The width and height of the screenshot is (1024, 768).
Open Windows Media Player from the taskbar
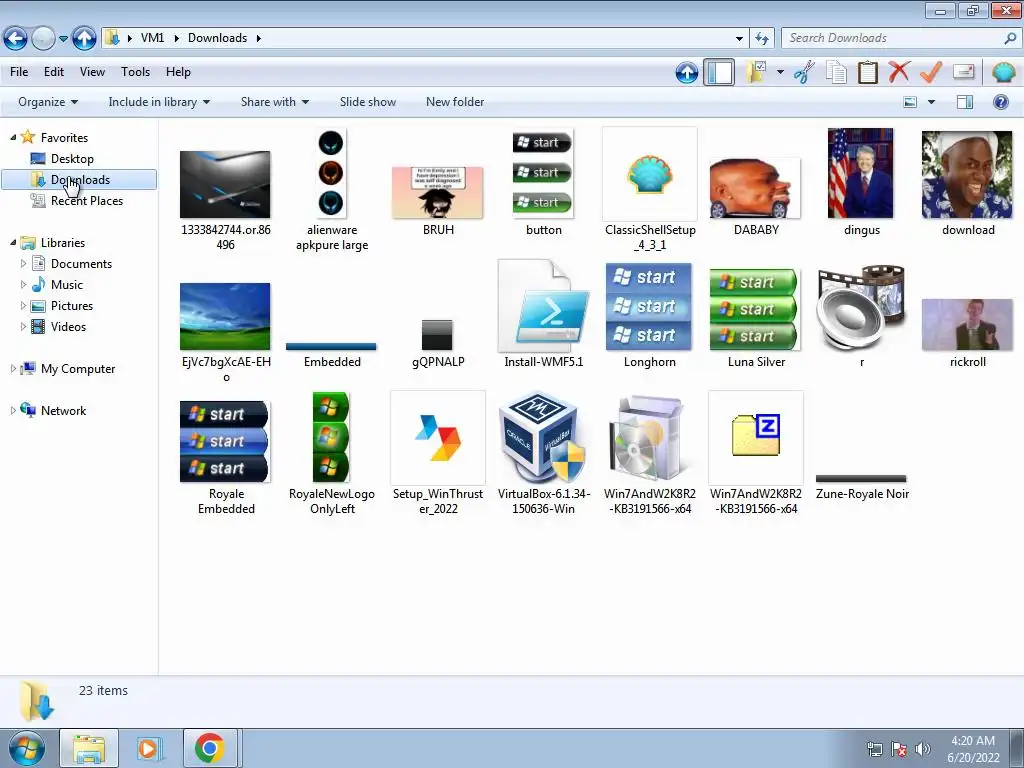[x=149, y=748]
